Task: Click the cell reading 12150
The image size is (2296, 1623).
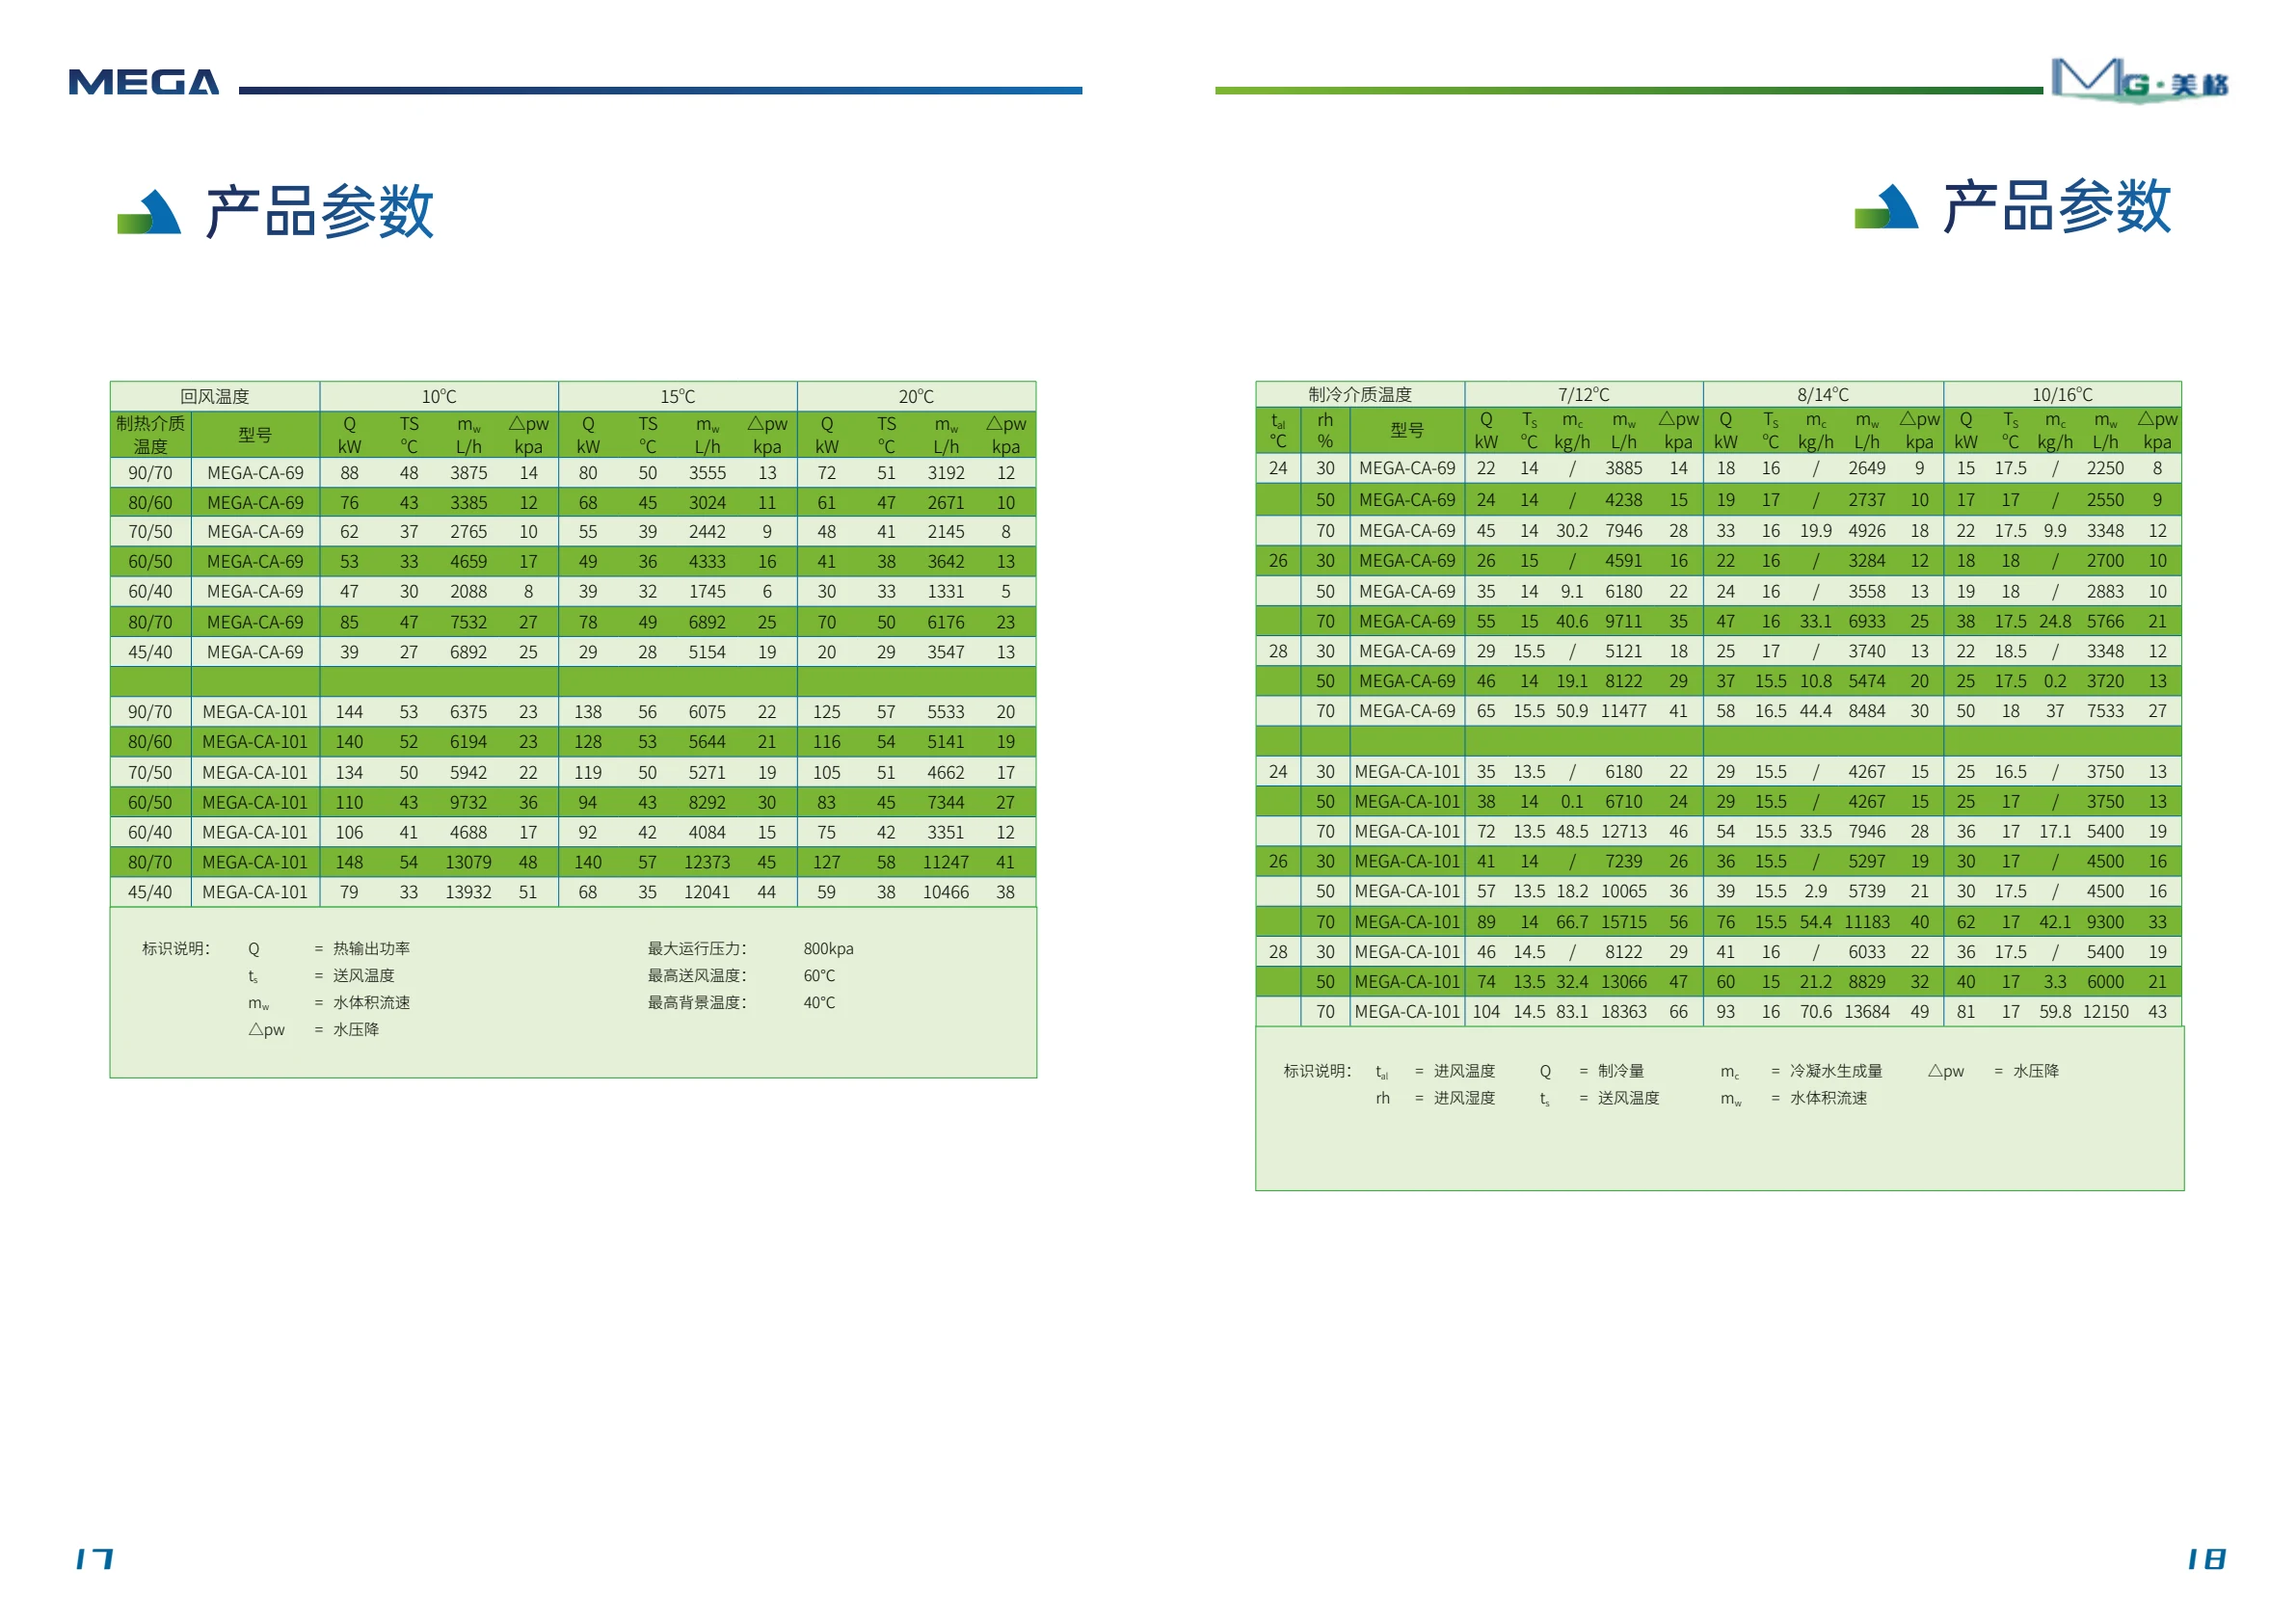Action: pyautogui.click(x=2105, y=1012)
